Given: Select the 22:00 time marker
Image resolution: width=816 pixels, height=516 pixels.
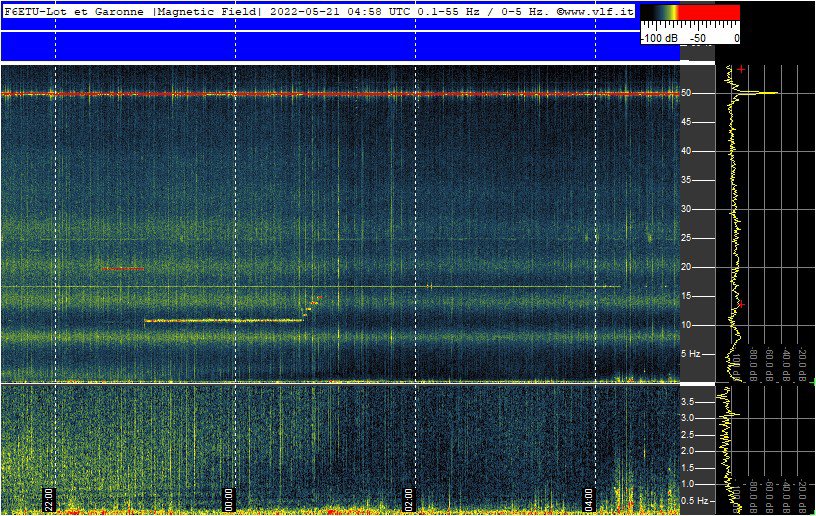Looking at the screenshot, I should click(x=48, y=497).
